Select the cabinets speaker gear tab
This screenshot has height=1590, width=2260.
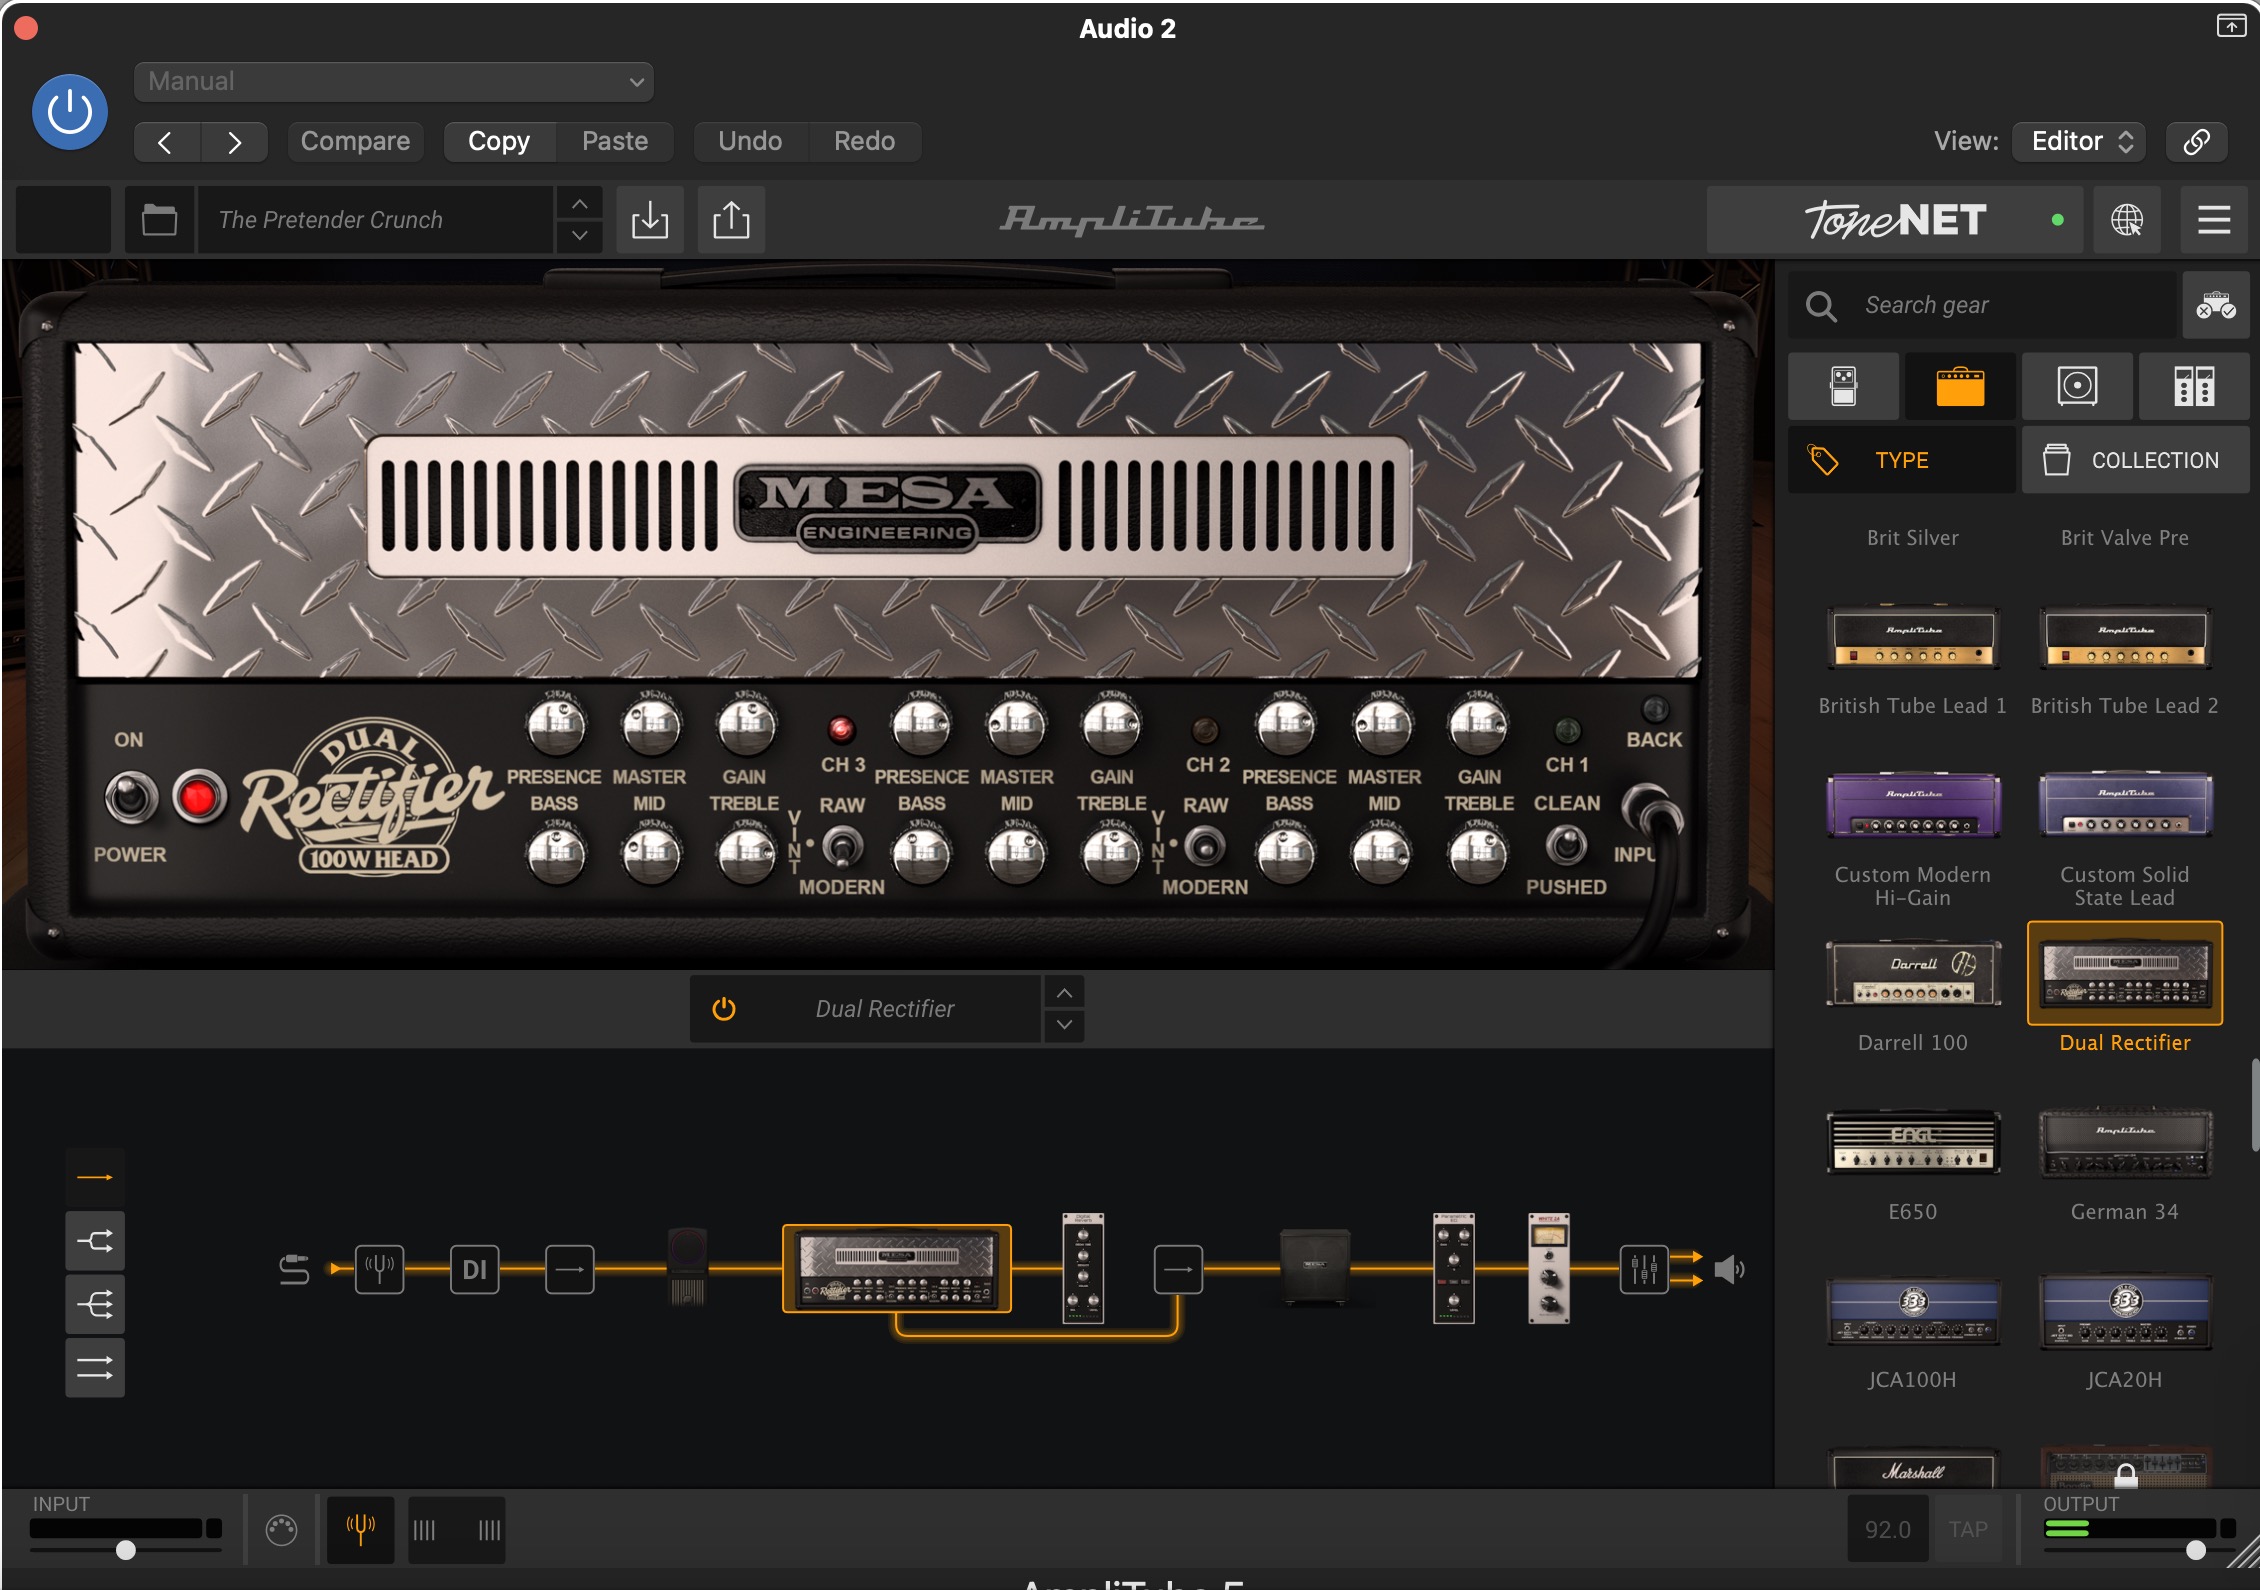2077,386
